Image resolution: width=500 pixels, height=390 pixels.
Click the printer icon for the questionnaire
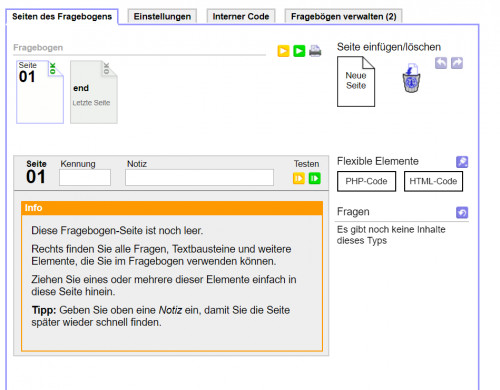click(x=315, y=51)
